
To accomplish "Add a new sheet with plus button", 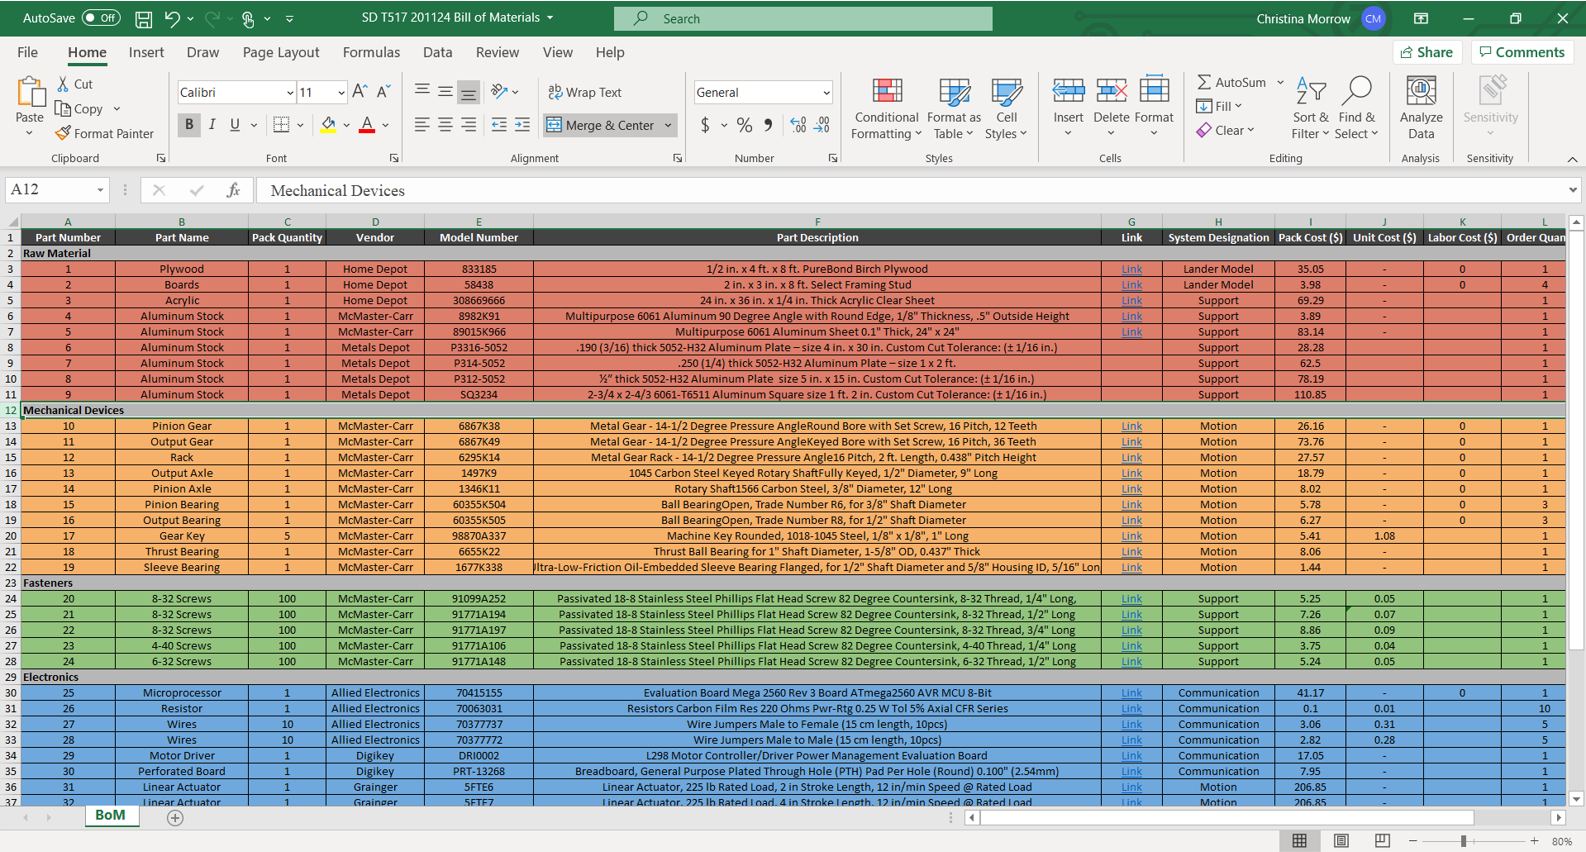I will click(x=175, y=818).
